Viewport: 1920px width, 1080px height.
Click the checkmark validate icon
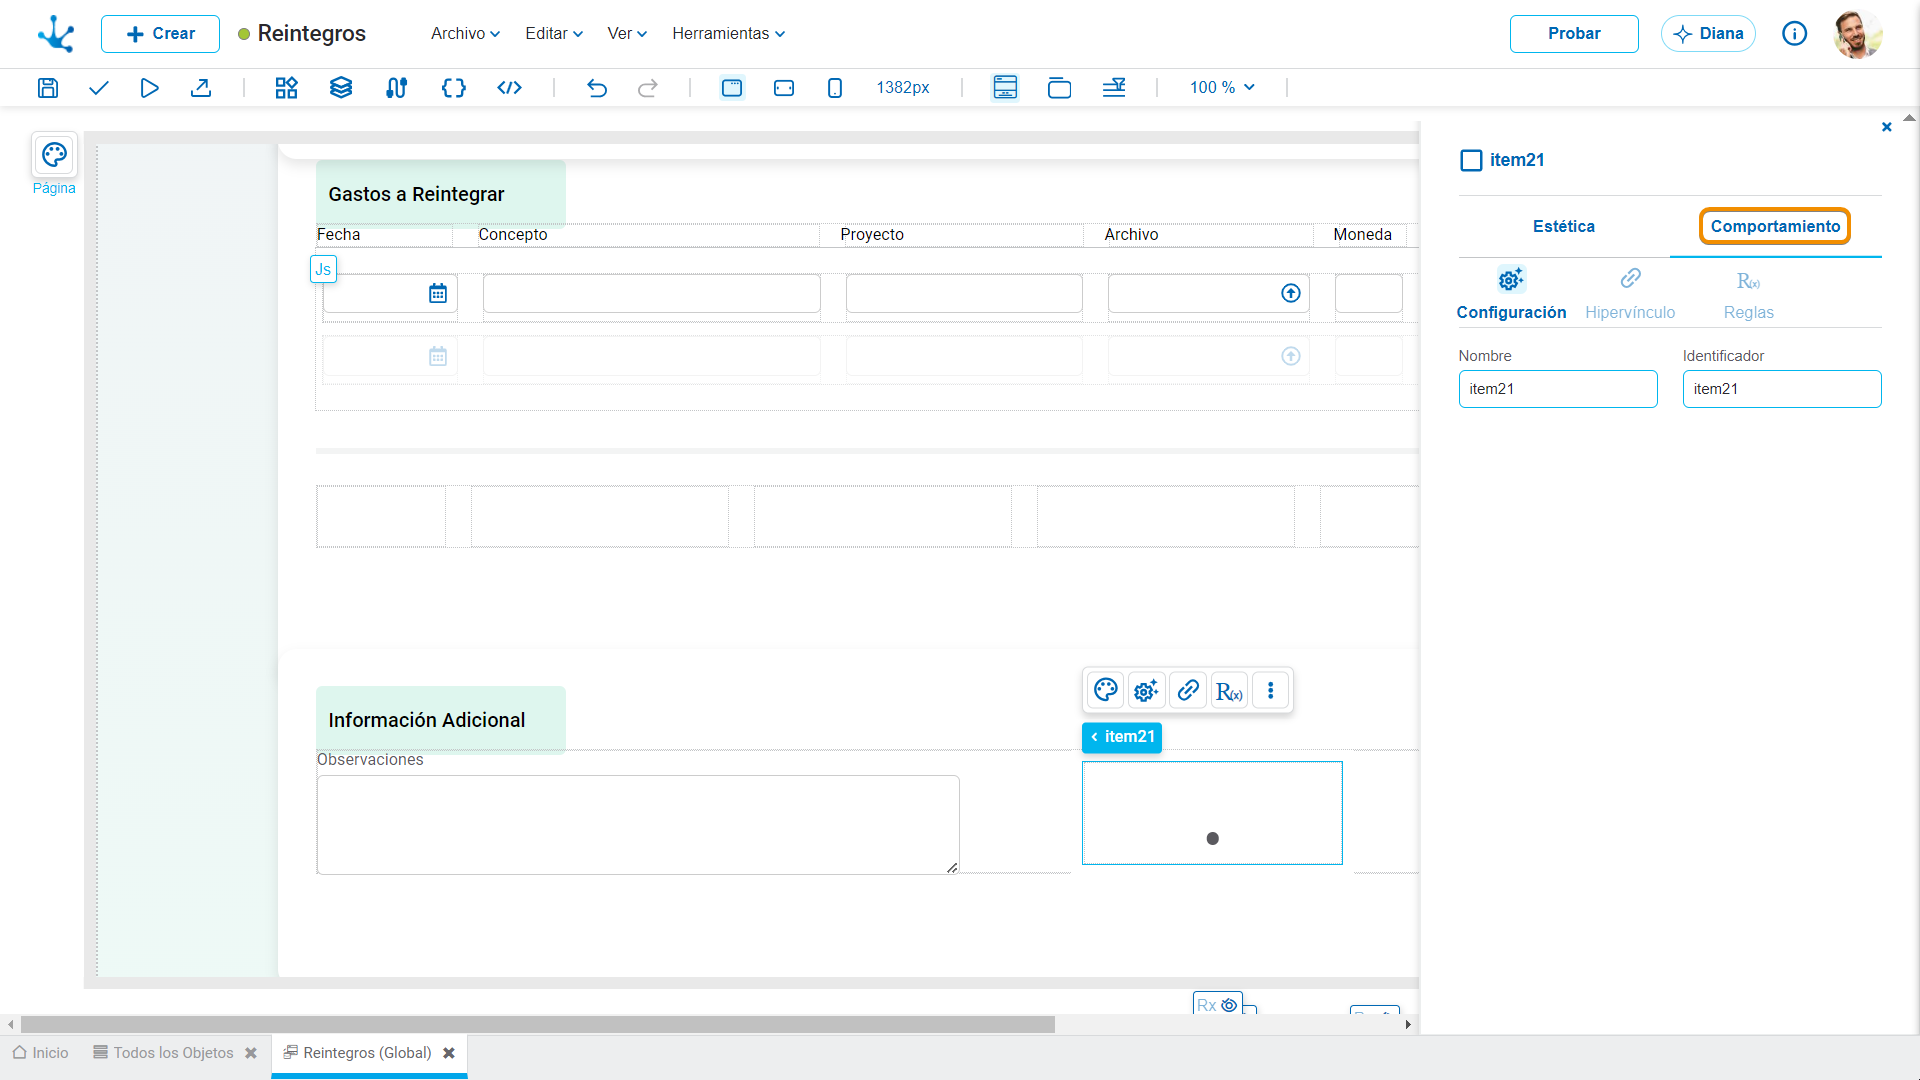pos(98,88)
